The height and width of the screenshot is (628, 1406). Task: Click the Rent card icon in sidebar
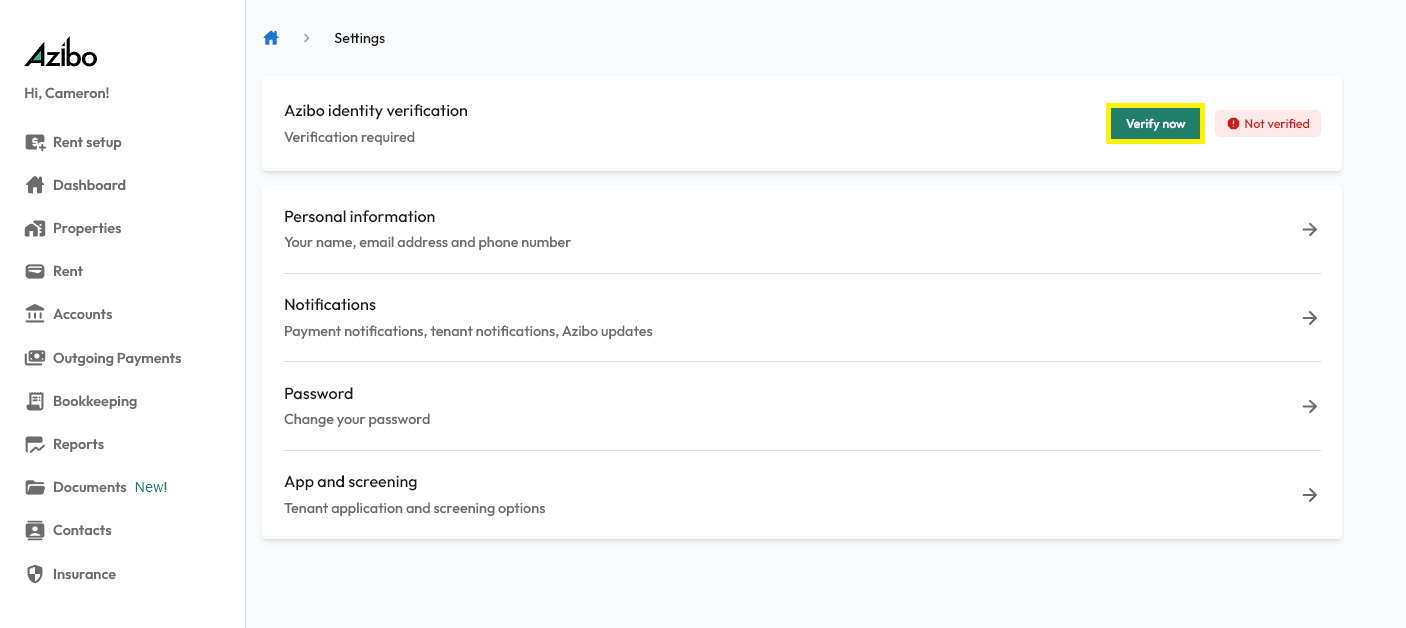[35, 271]
